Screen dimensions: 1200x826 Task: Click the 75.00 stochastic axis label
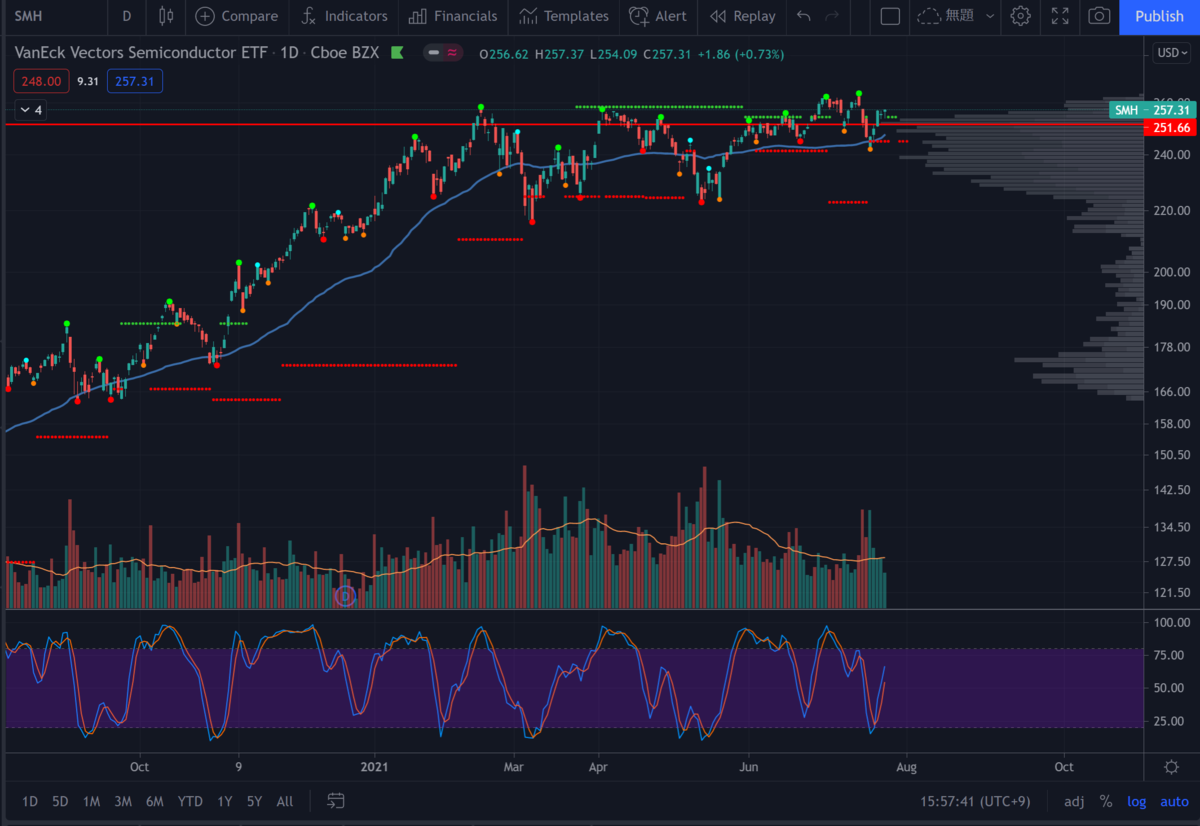pyautogui.click(x=1167, y=655)
